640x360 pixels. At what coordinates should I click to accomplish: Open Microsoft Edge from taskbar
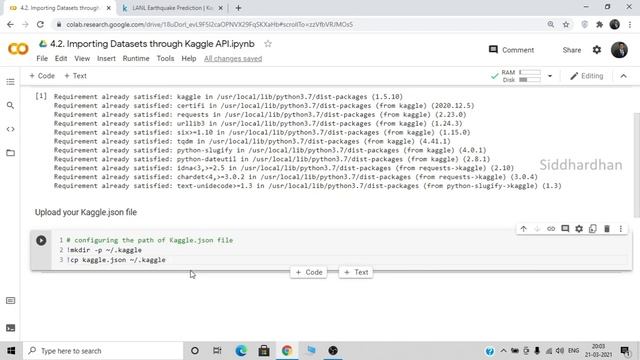point(241,351)
